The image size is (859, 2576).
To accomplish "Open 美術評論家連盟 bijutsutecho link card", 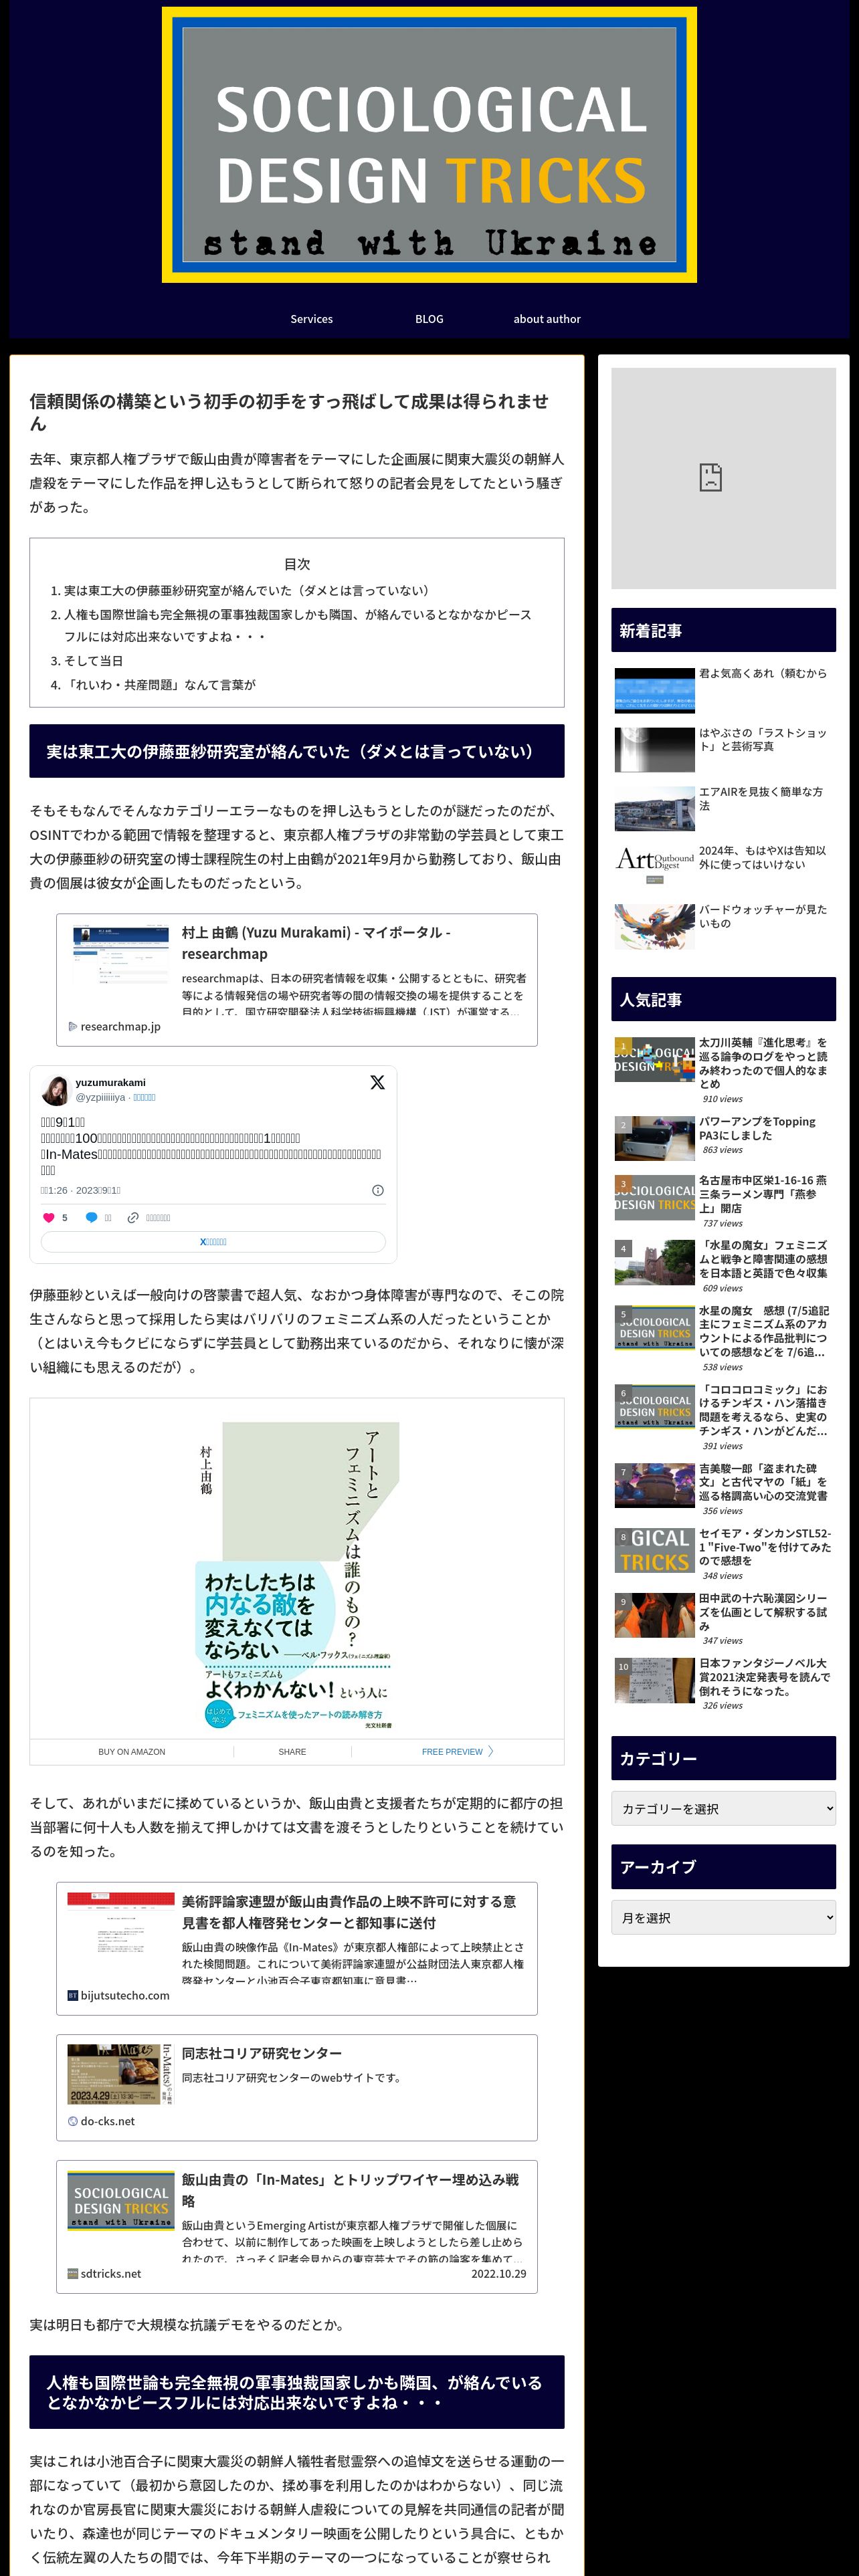I will (297, 1949).
